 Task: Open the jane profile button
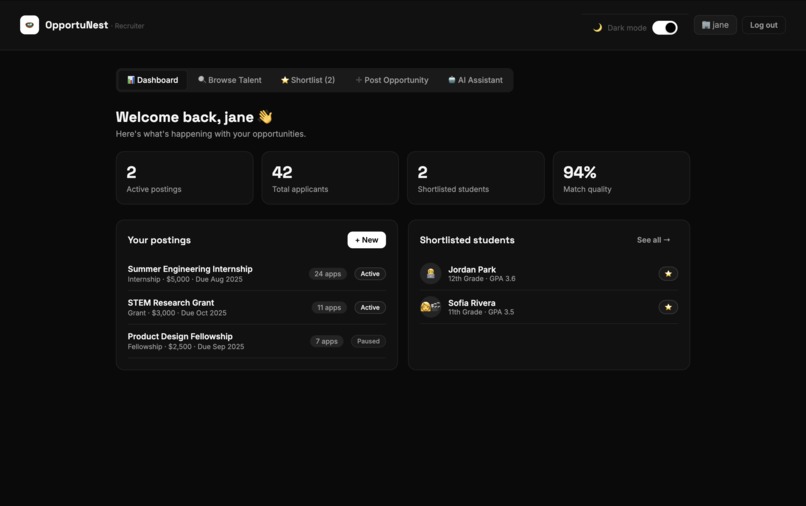715,25
